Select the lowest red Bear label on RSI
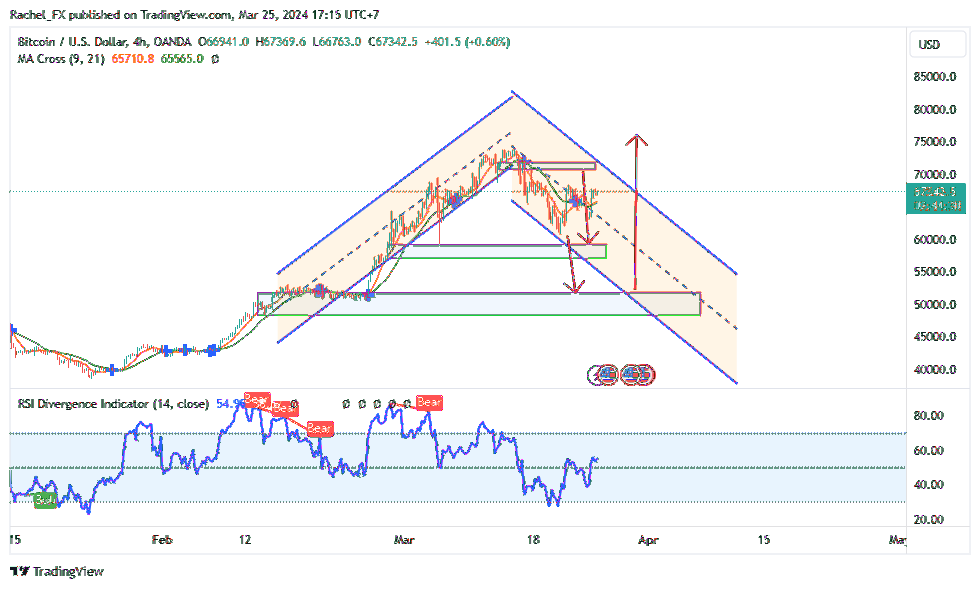 pos(319,429)
